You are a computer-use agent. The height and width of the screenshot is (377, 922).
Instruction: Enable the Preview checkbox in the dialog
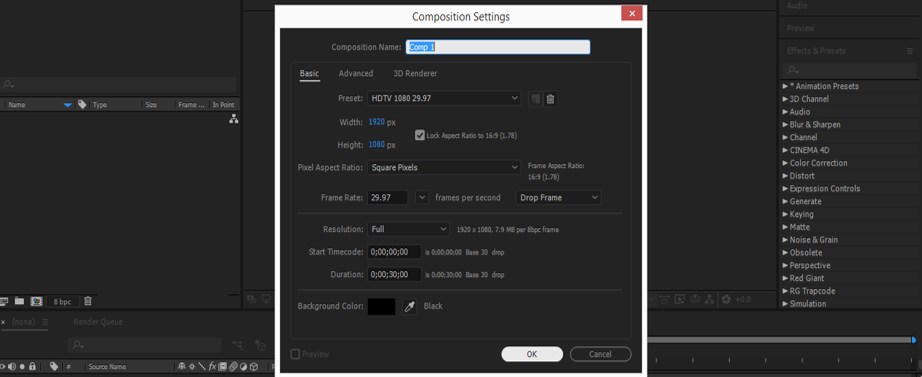(x=295, y=354)
